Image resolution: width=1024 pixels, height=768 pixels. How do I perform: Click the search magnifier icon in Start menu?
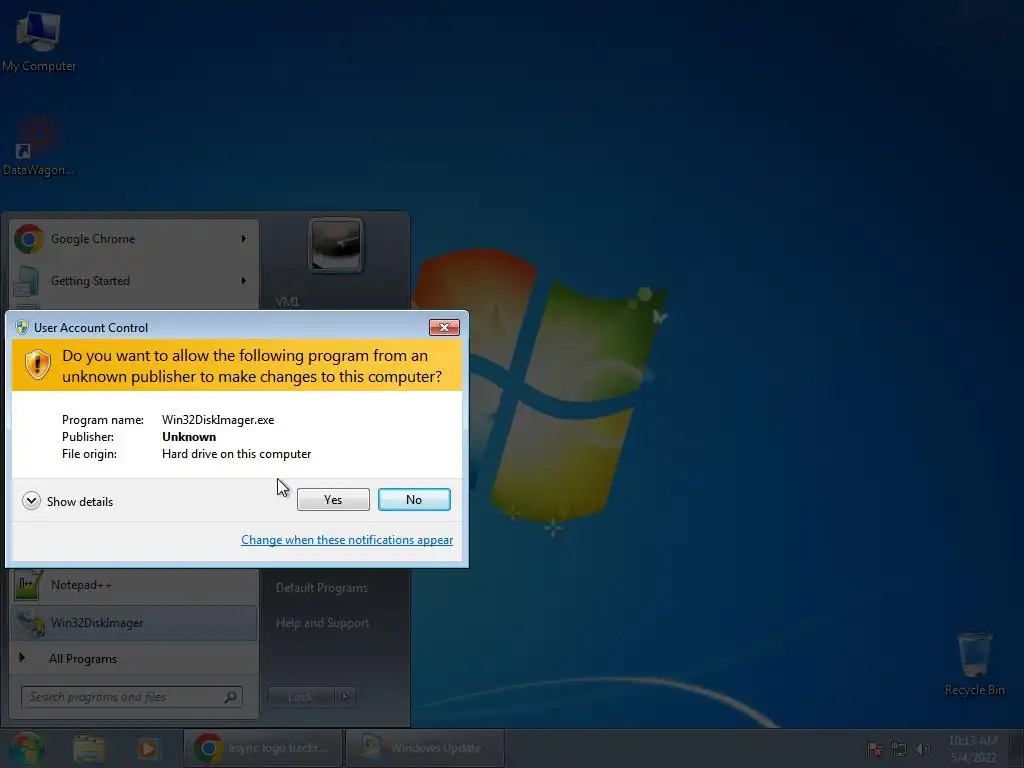(231, 697)
